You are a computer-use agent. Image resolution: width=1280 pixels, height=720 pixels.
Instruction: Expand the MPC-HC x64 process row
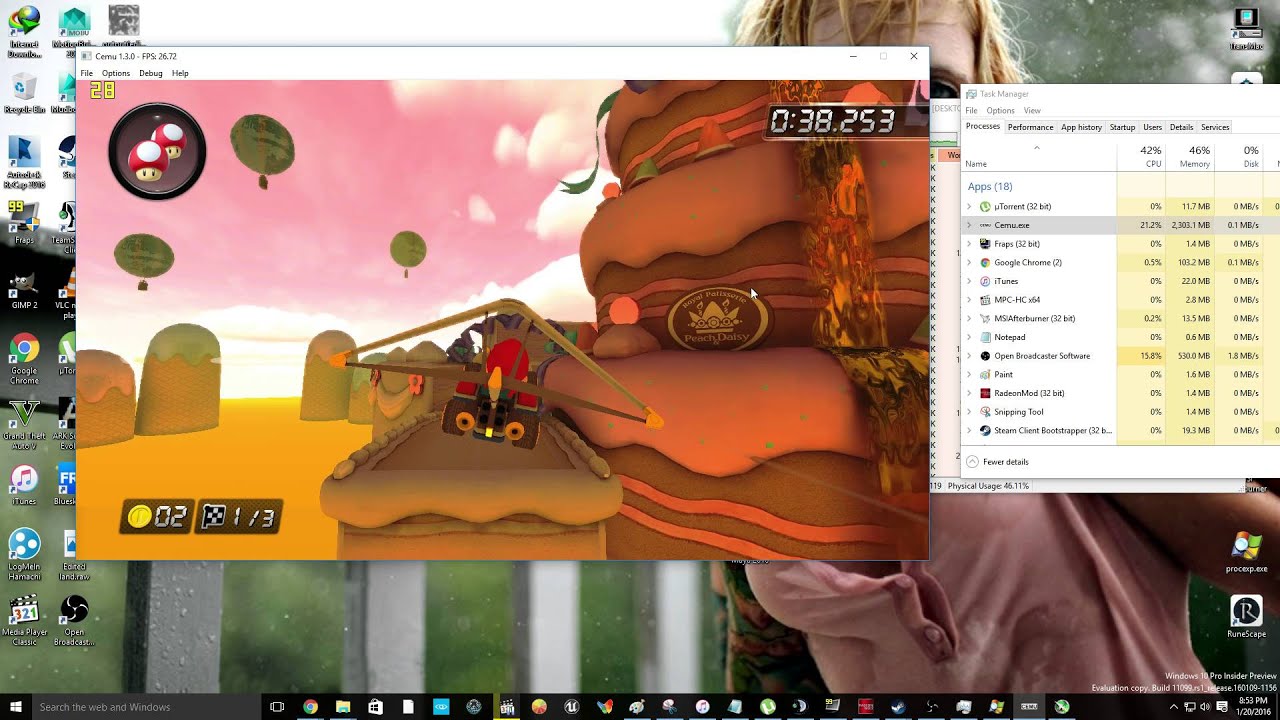(969, 300)
